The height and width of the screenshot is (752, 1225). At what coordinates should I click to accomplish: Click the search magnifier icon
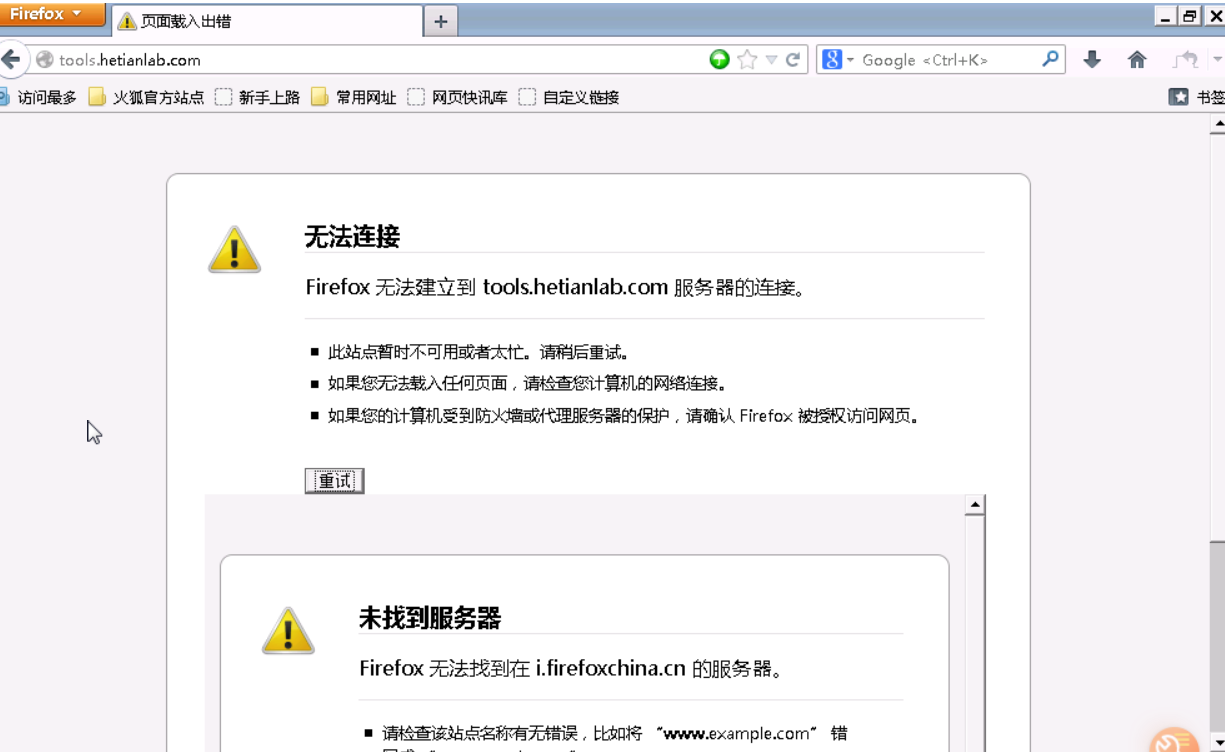[1050, 60]
